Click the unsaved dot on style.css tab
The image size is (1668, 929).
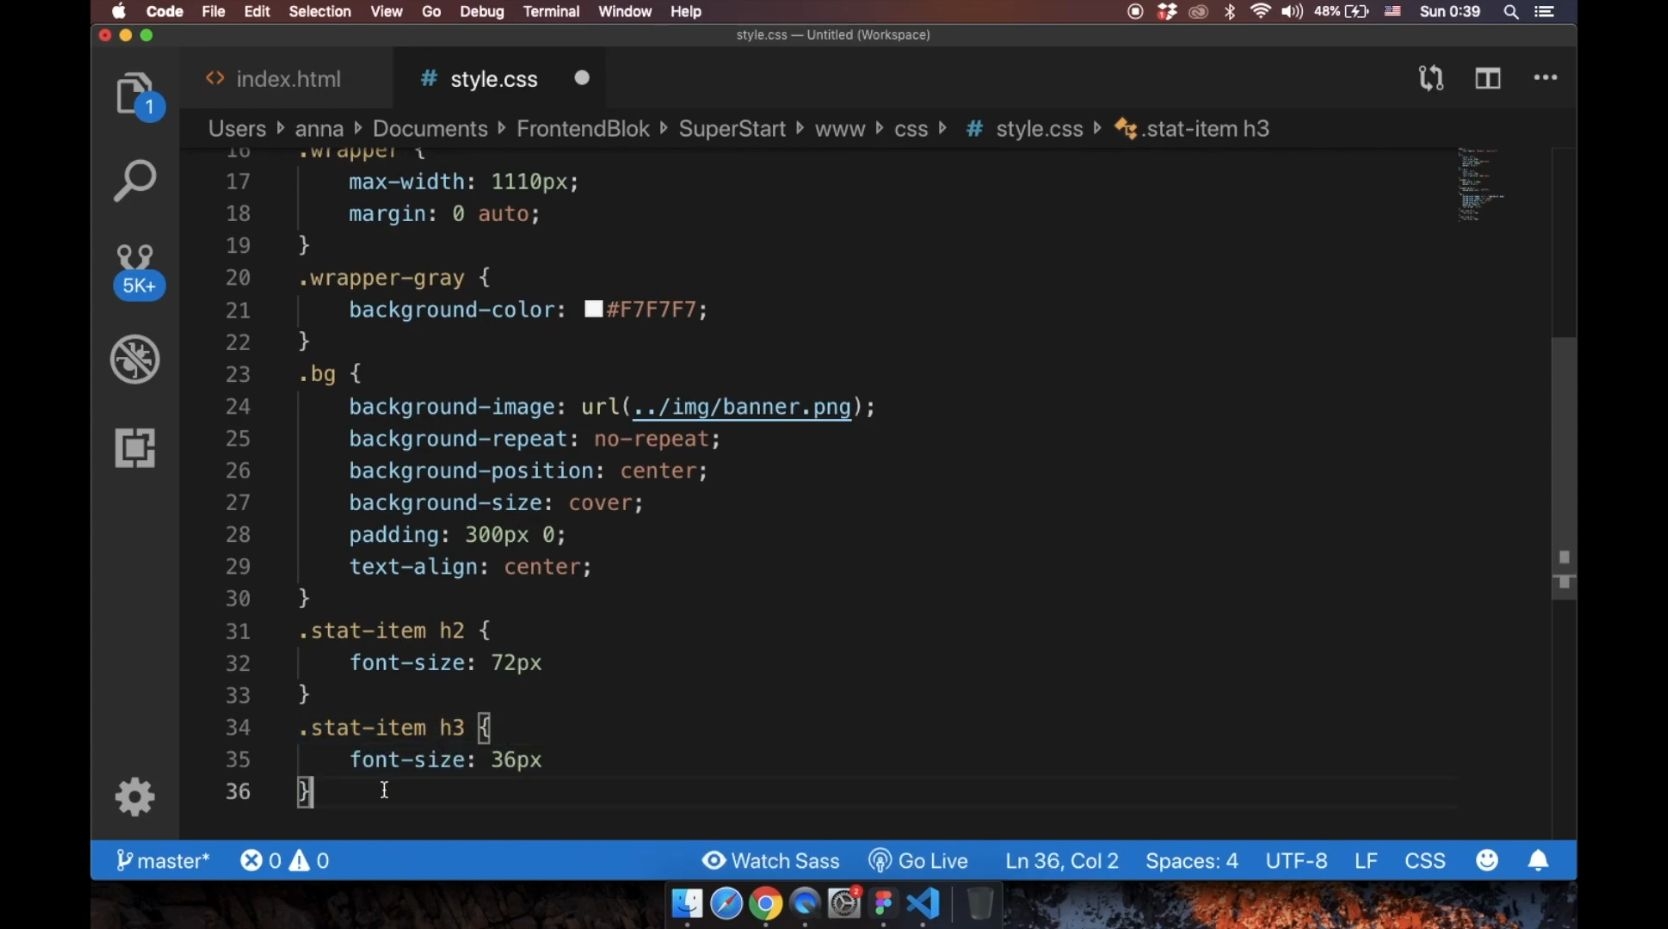point(582,78)
